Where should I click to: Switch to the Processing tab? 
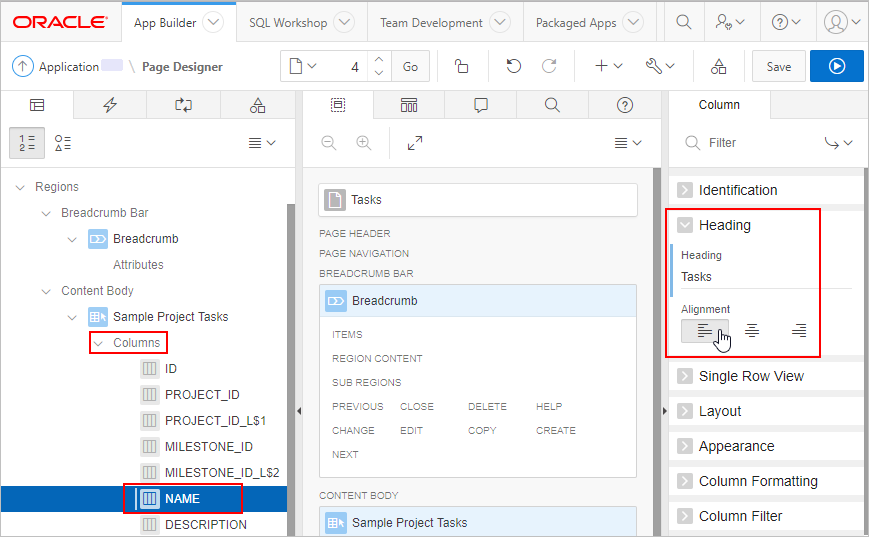click(x=183, y=105)
